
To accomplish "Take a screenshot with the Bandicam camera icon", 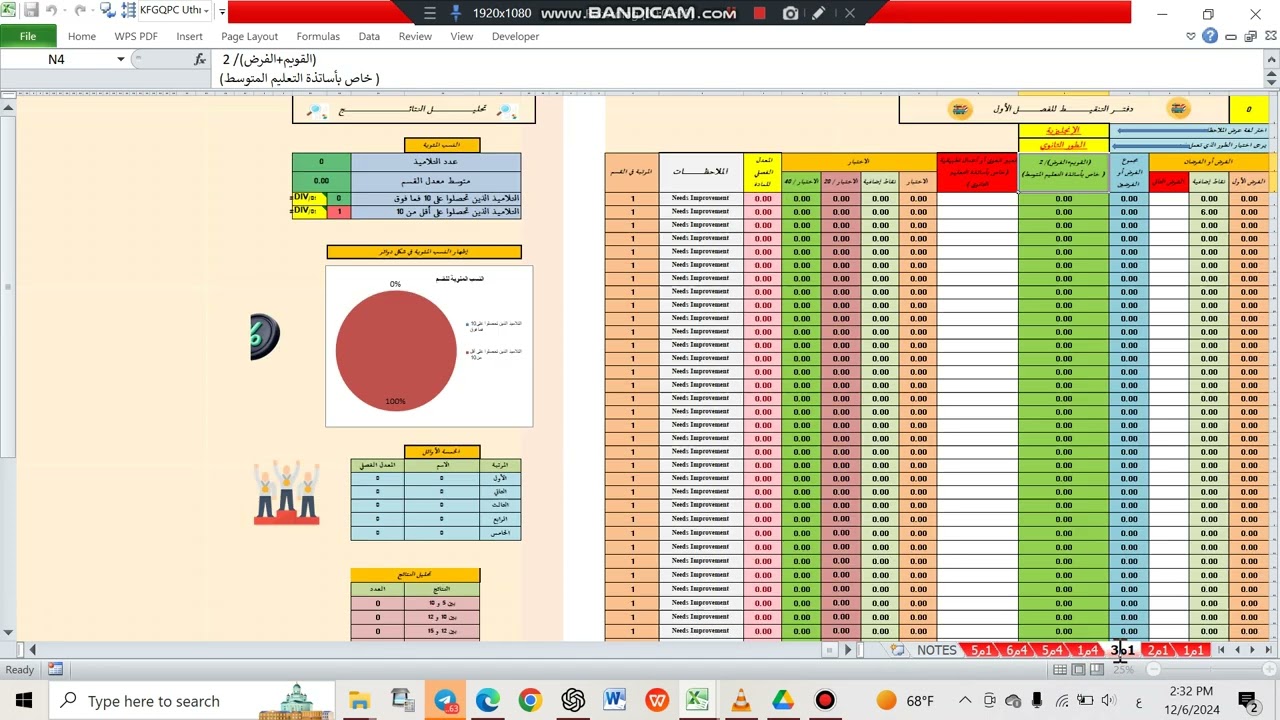I will [x=790, y=13].
